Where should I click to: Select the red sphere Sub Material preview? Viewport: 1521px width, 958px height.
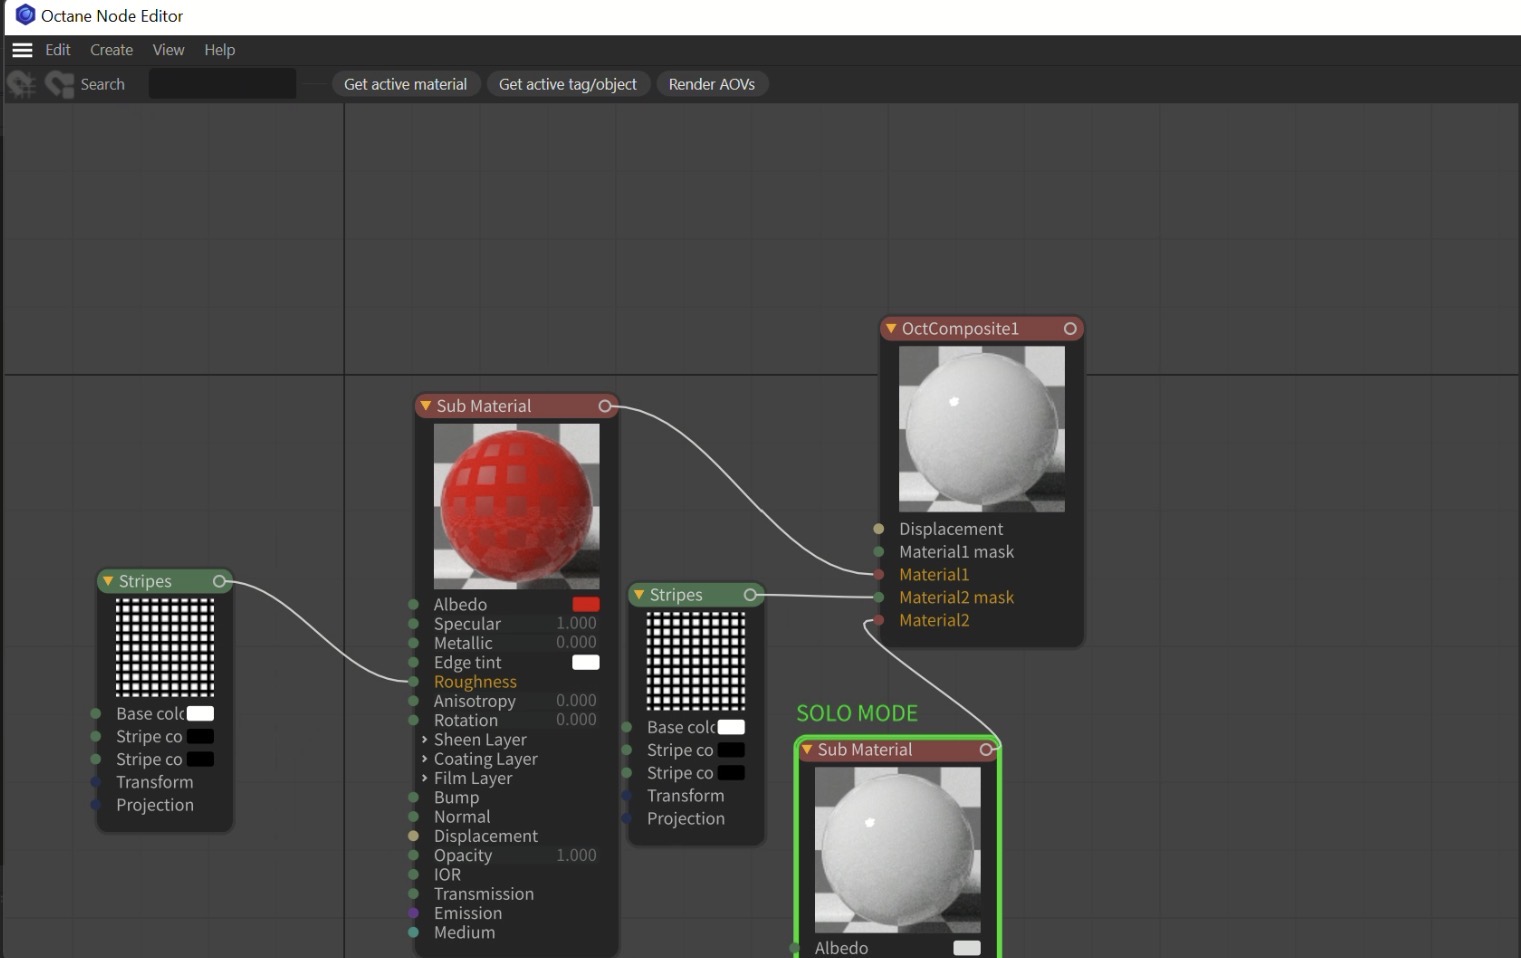click(517, 506)
